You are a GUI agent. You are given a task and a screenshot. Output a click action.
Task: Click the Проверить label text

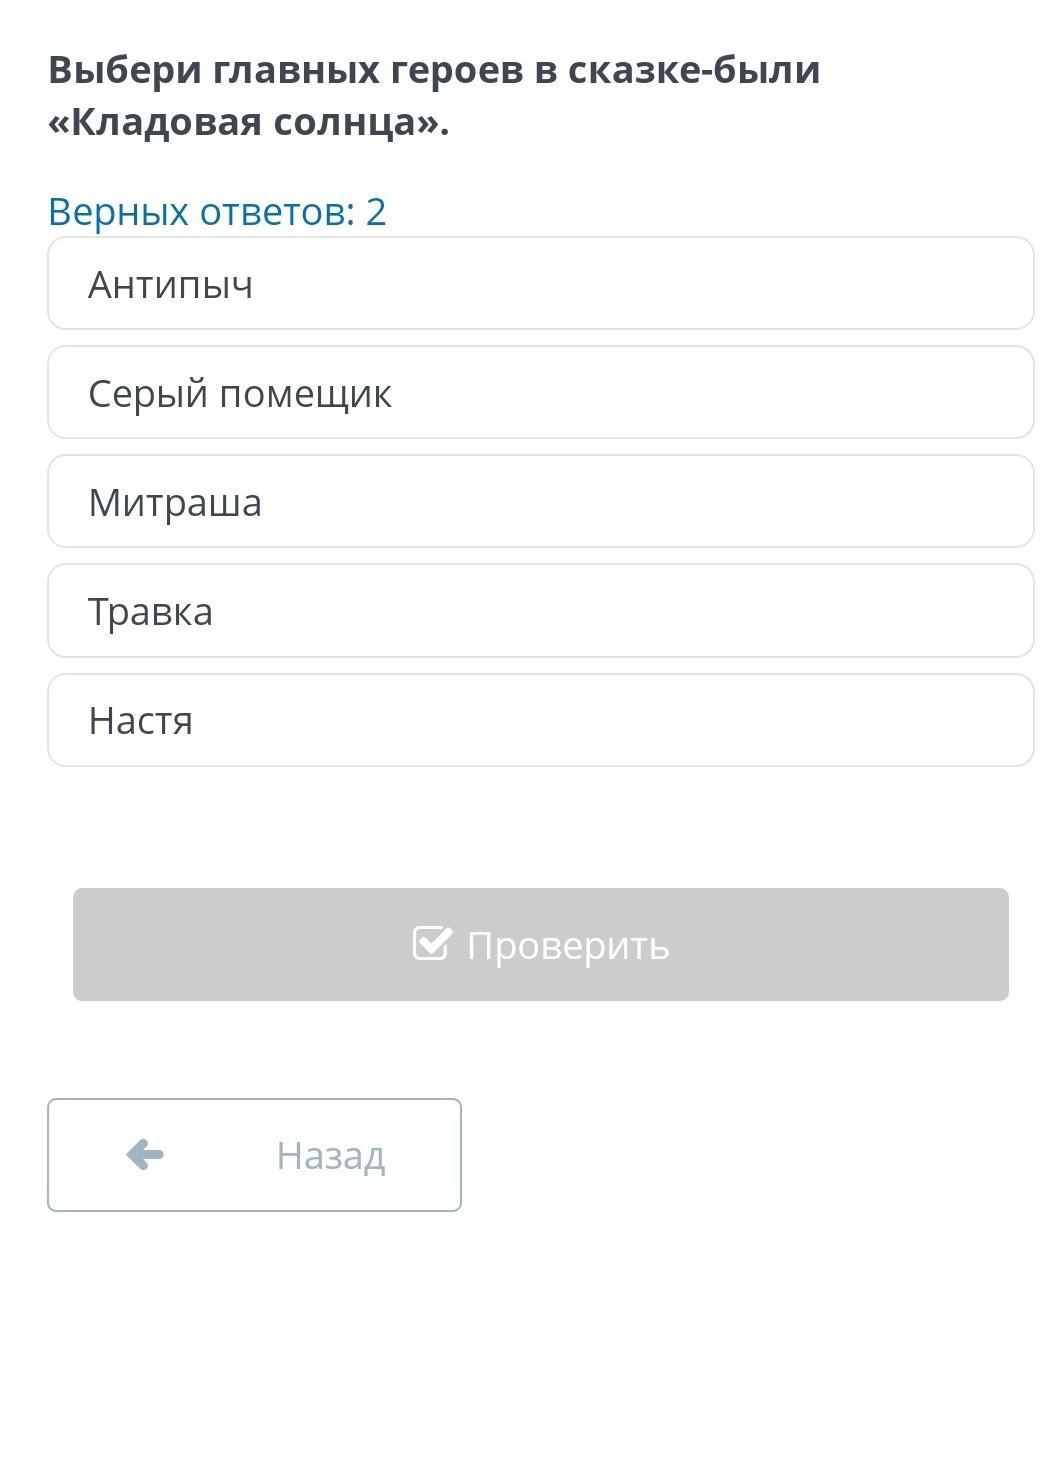568,945
